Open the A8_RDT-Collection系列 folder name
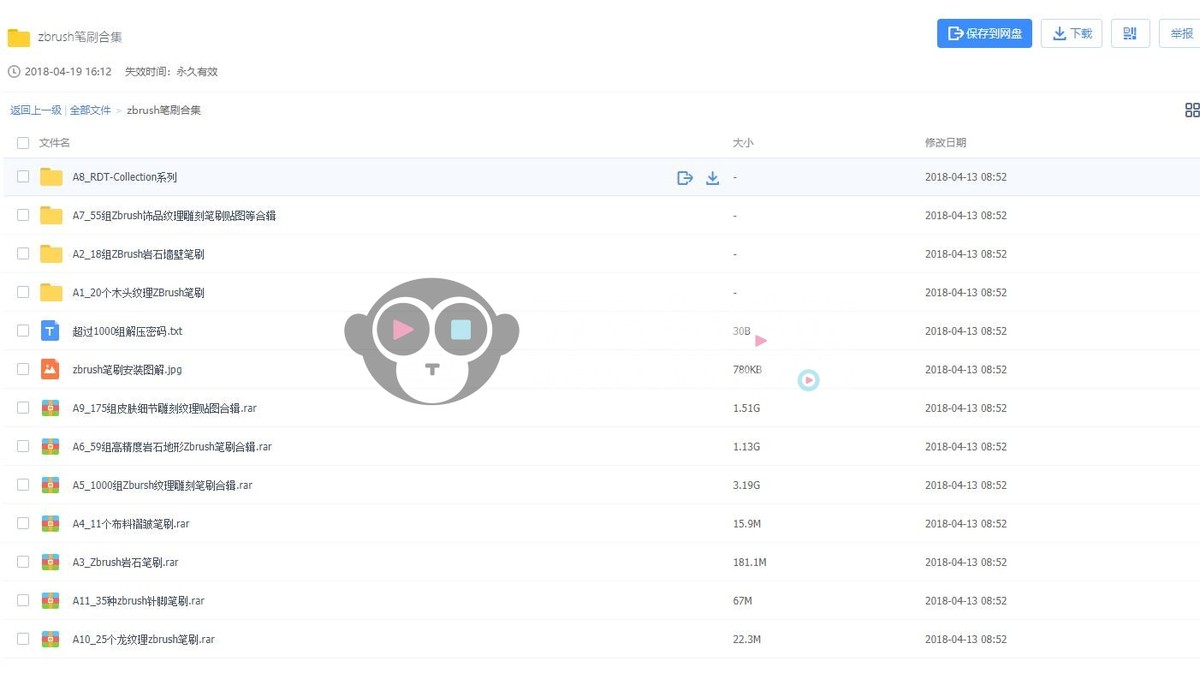Screen dimensions: 1200x684 coord(125,177)
